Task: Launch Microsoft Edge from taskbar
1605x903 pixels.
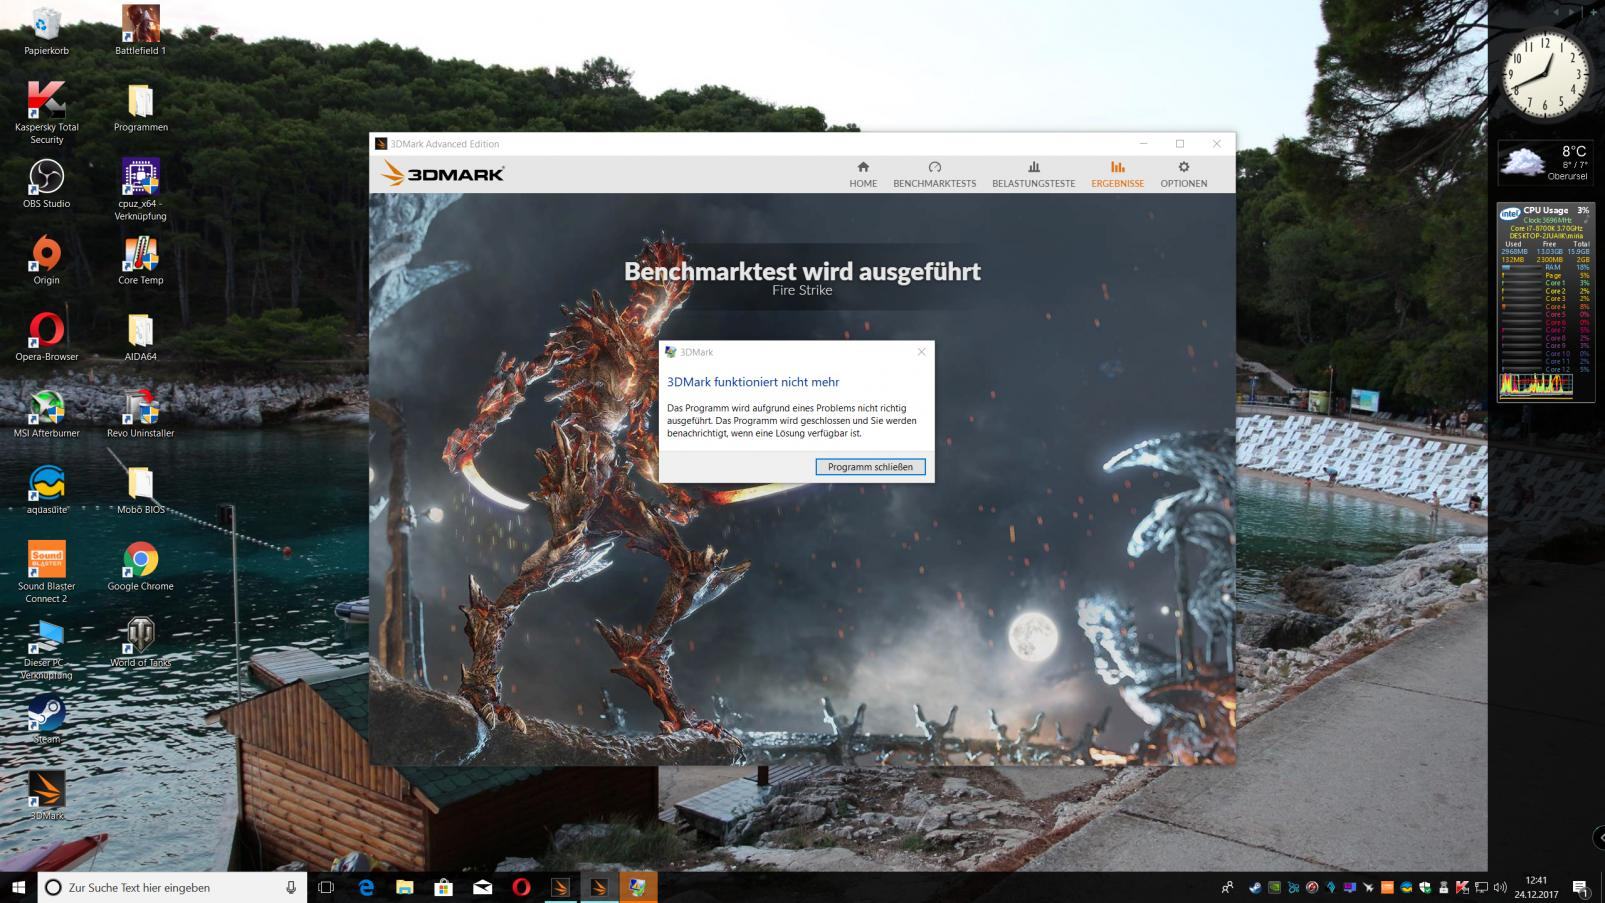Action: 366,887
